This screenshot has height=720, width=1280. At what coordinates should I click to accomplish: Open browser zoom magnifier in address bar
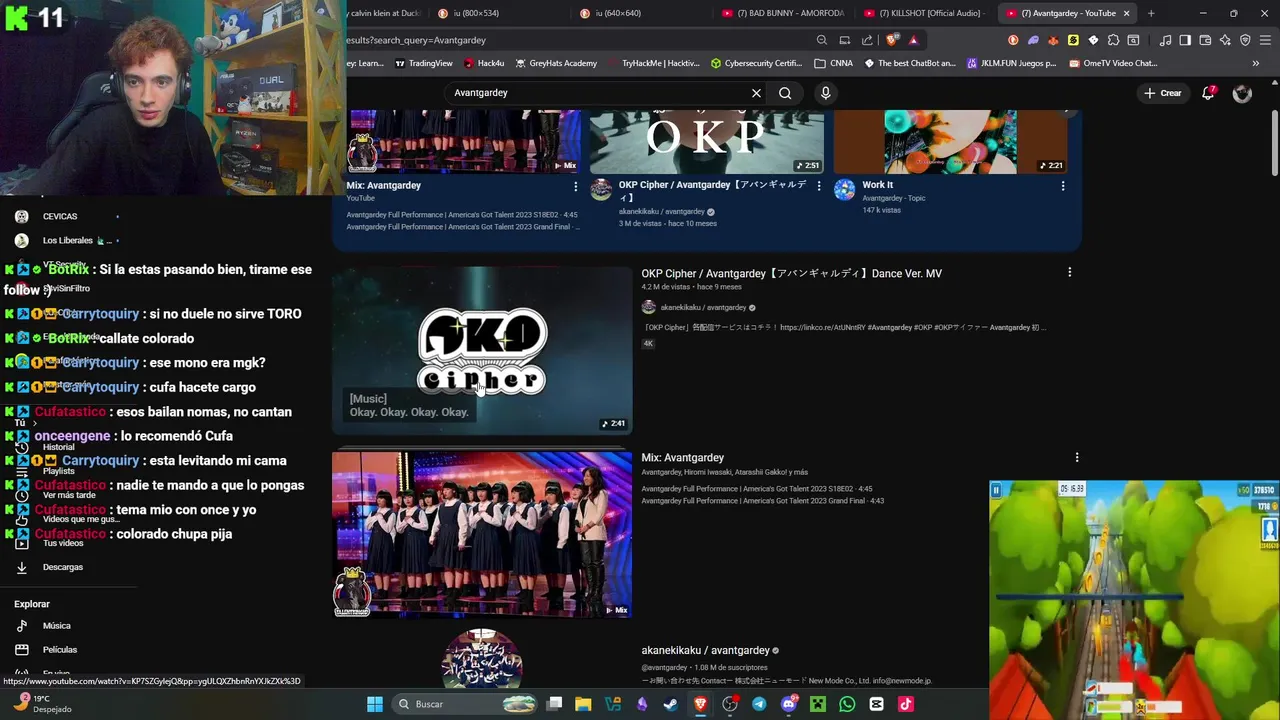[x=822, y=40]
